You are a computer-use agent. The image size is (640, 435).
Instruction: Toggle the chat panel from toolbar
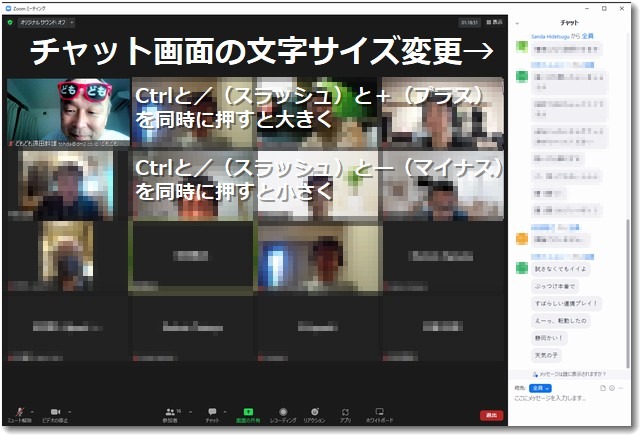212,415
